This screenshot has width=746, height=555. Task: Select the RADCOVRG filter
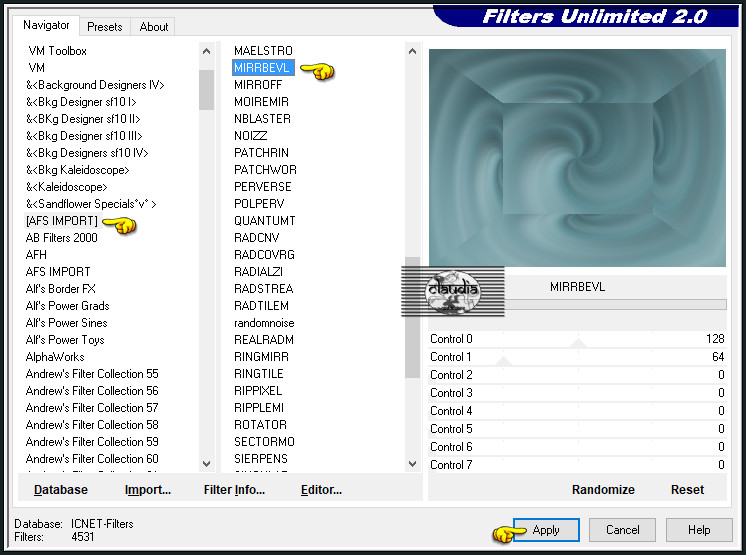pyautogui.click(x=264, y=255)
